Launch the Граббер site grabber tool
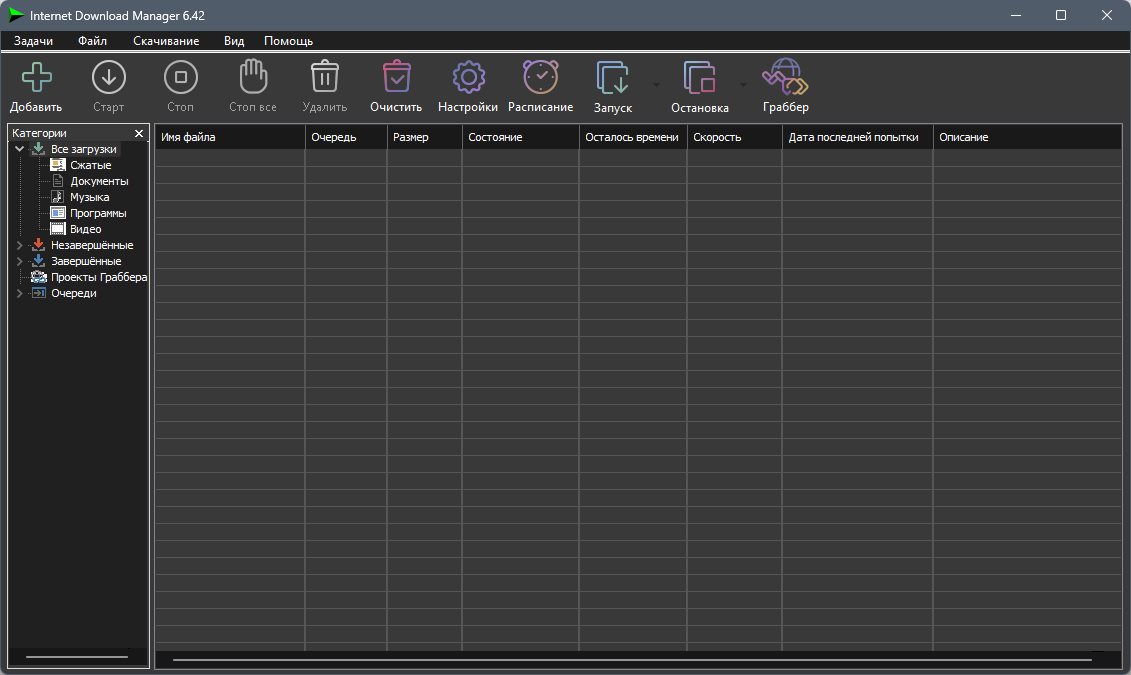Image resolution: width=1131 pixels, height=675 pixels. 785,78
